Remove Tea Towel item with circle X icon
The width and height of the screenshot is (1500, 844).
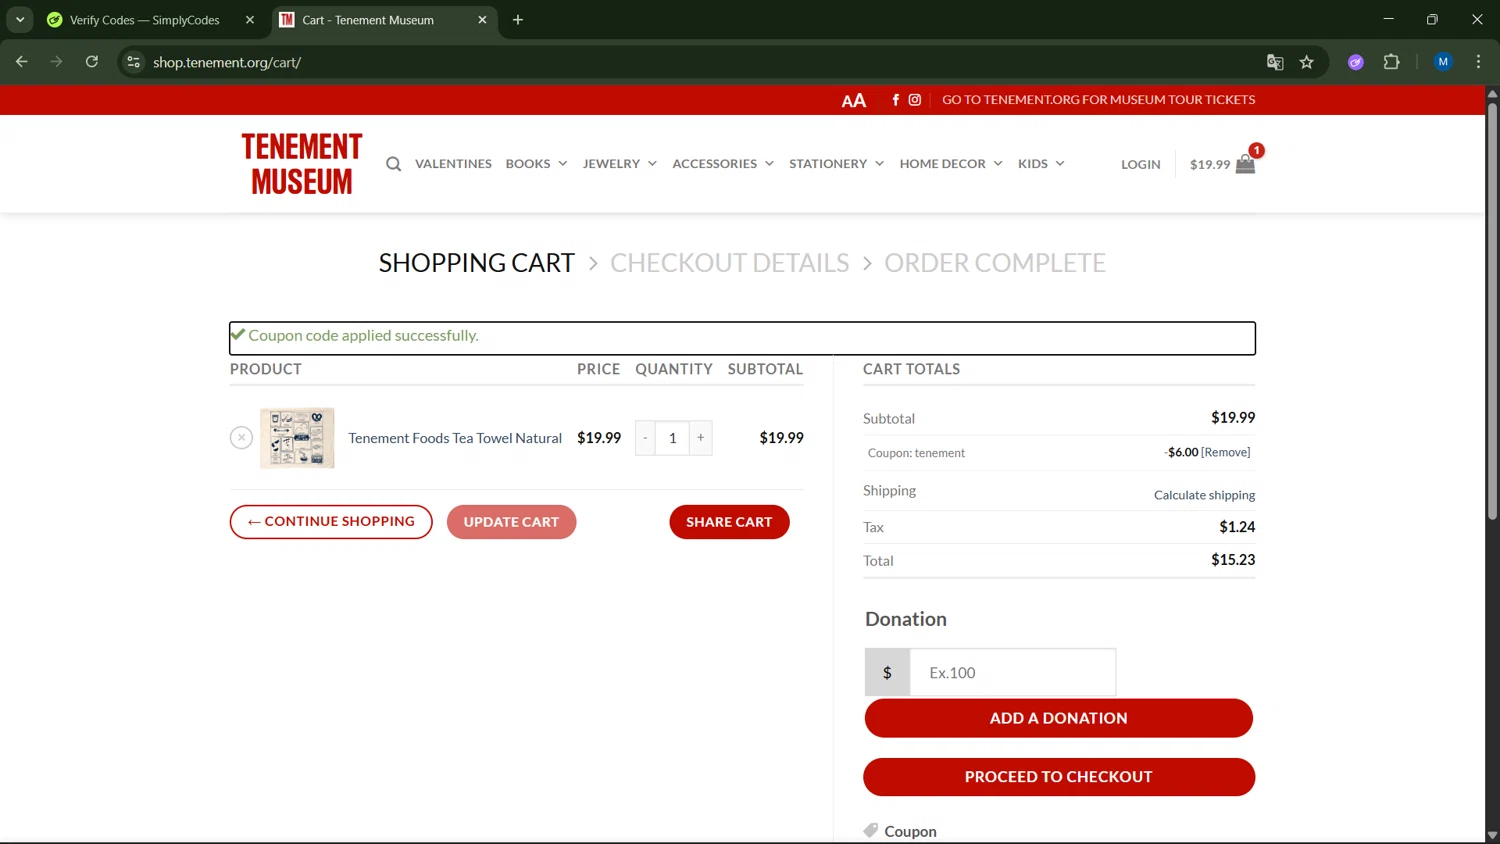241,438
